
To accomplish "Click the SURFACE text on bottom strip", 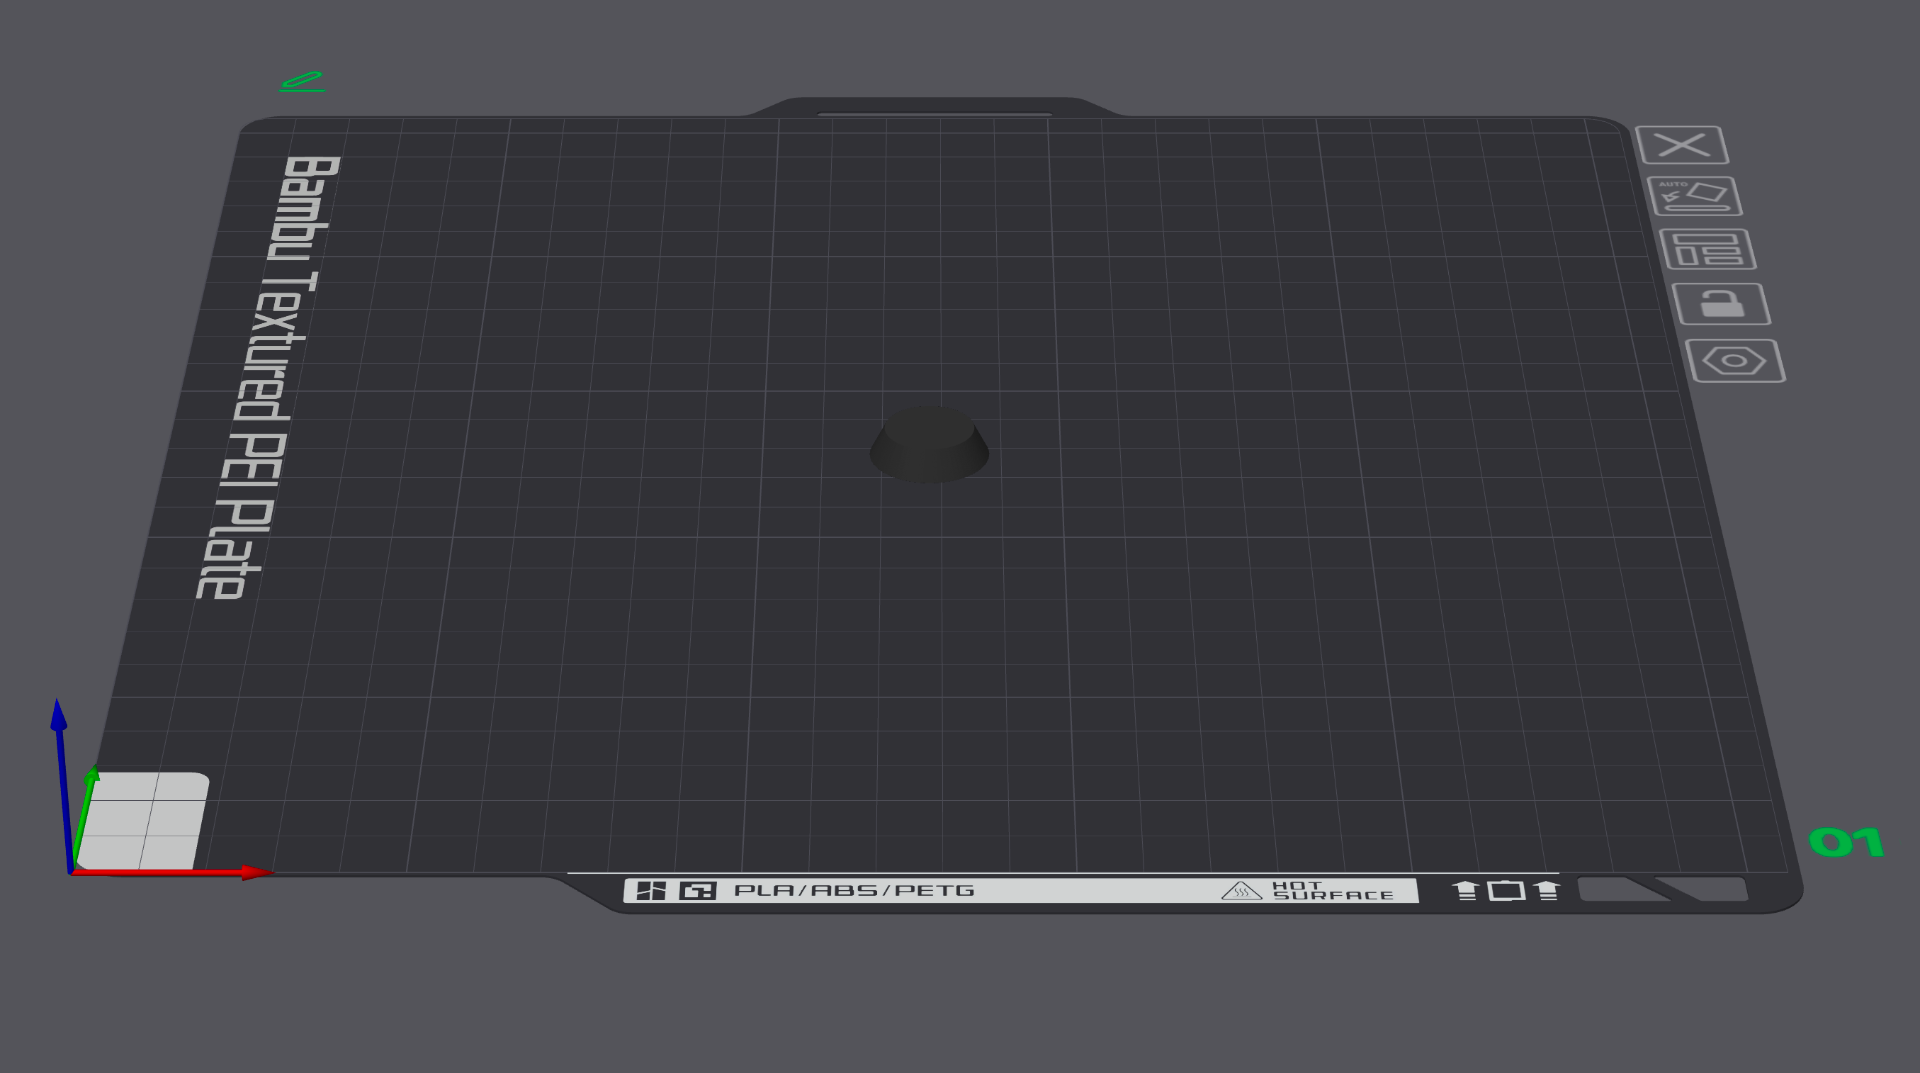I will [1333, 895].
